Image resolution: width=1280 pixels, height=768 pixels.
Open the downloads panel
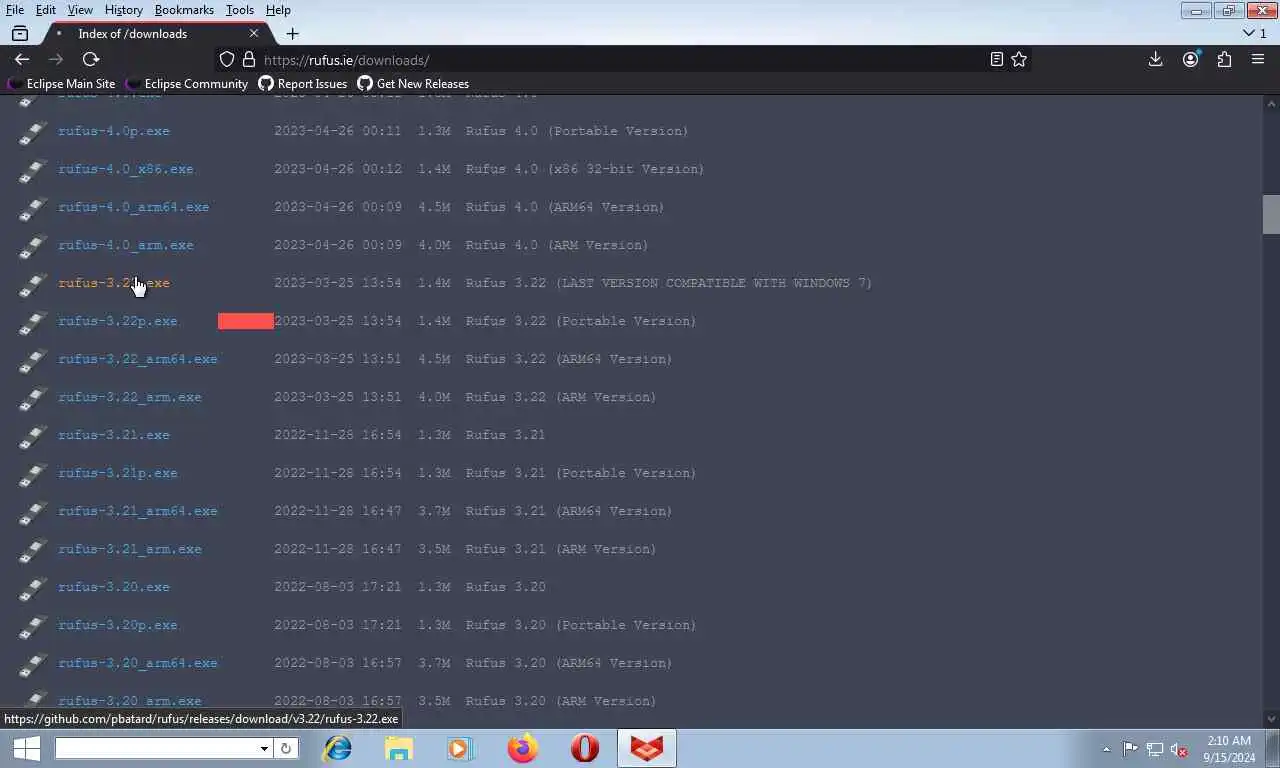(x=1155, y=60)
